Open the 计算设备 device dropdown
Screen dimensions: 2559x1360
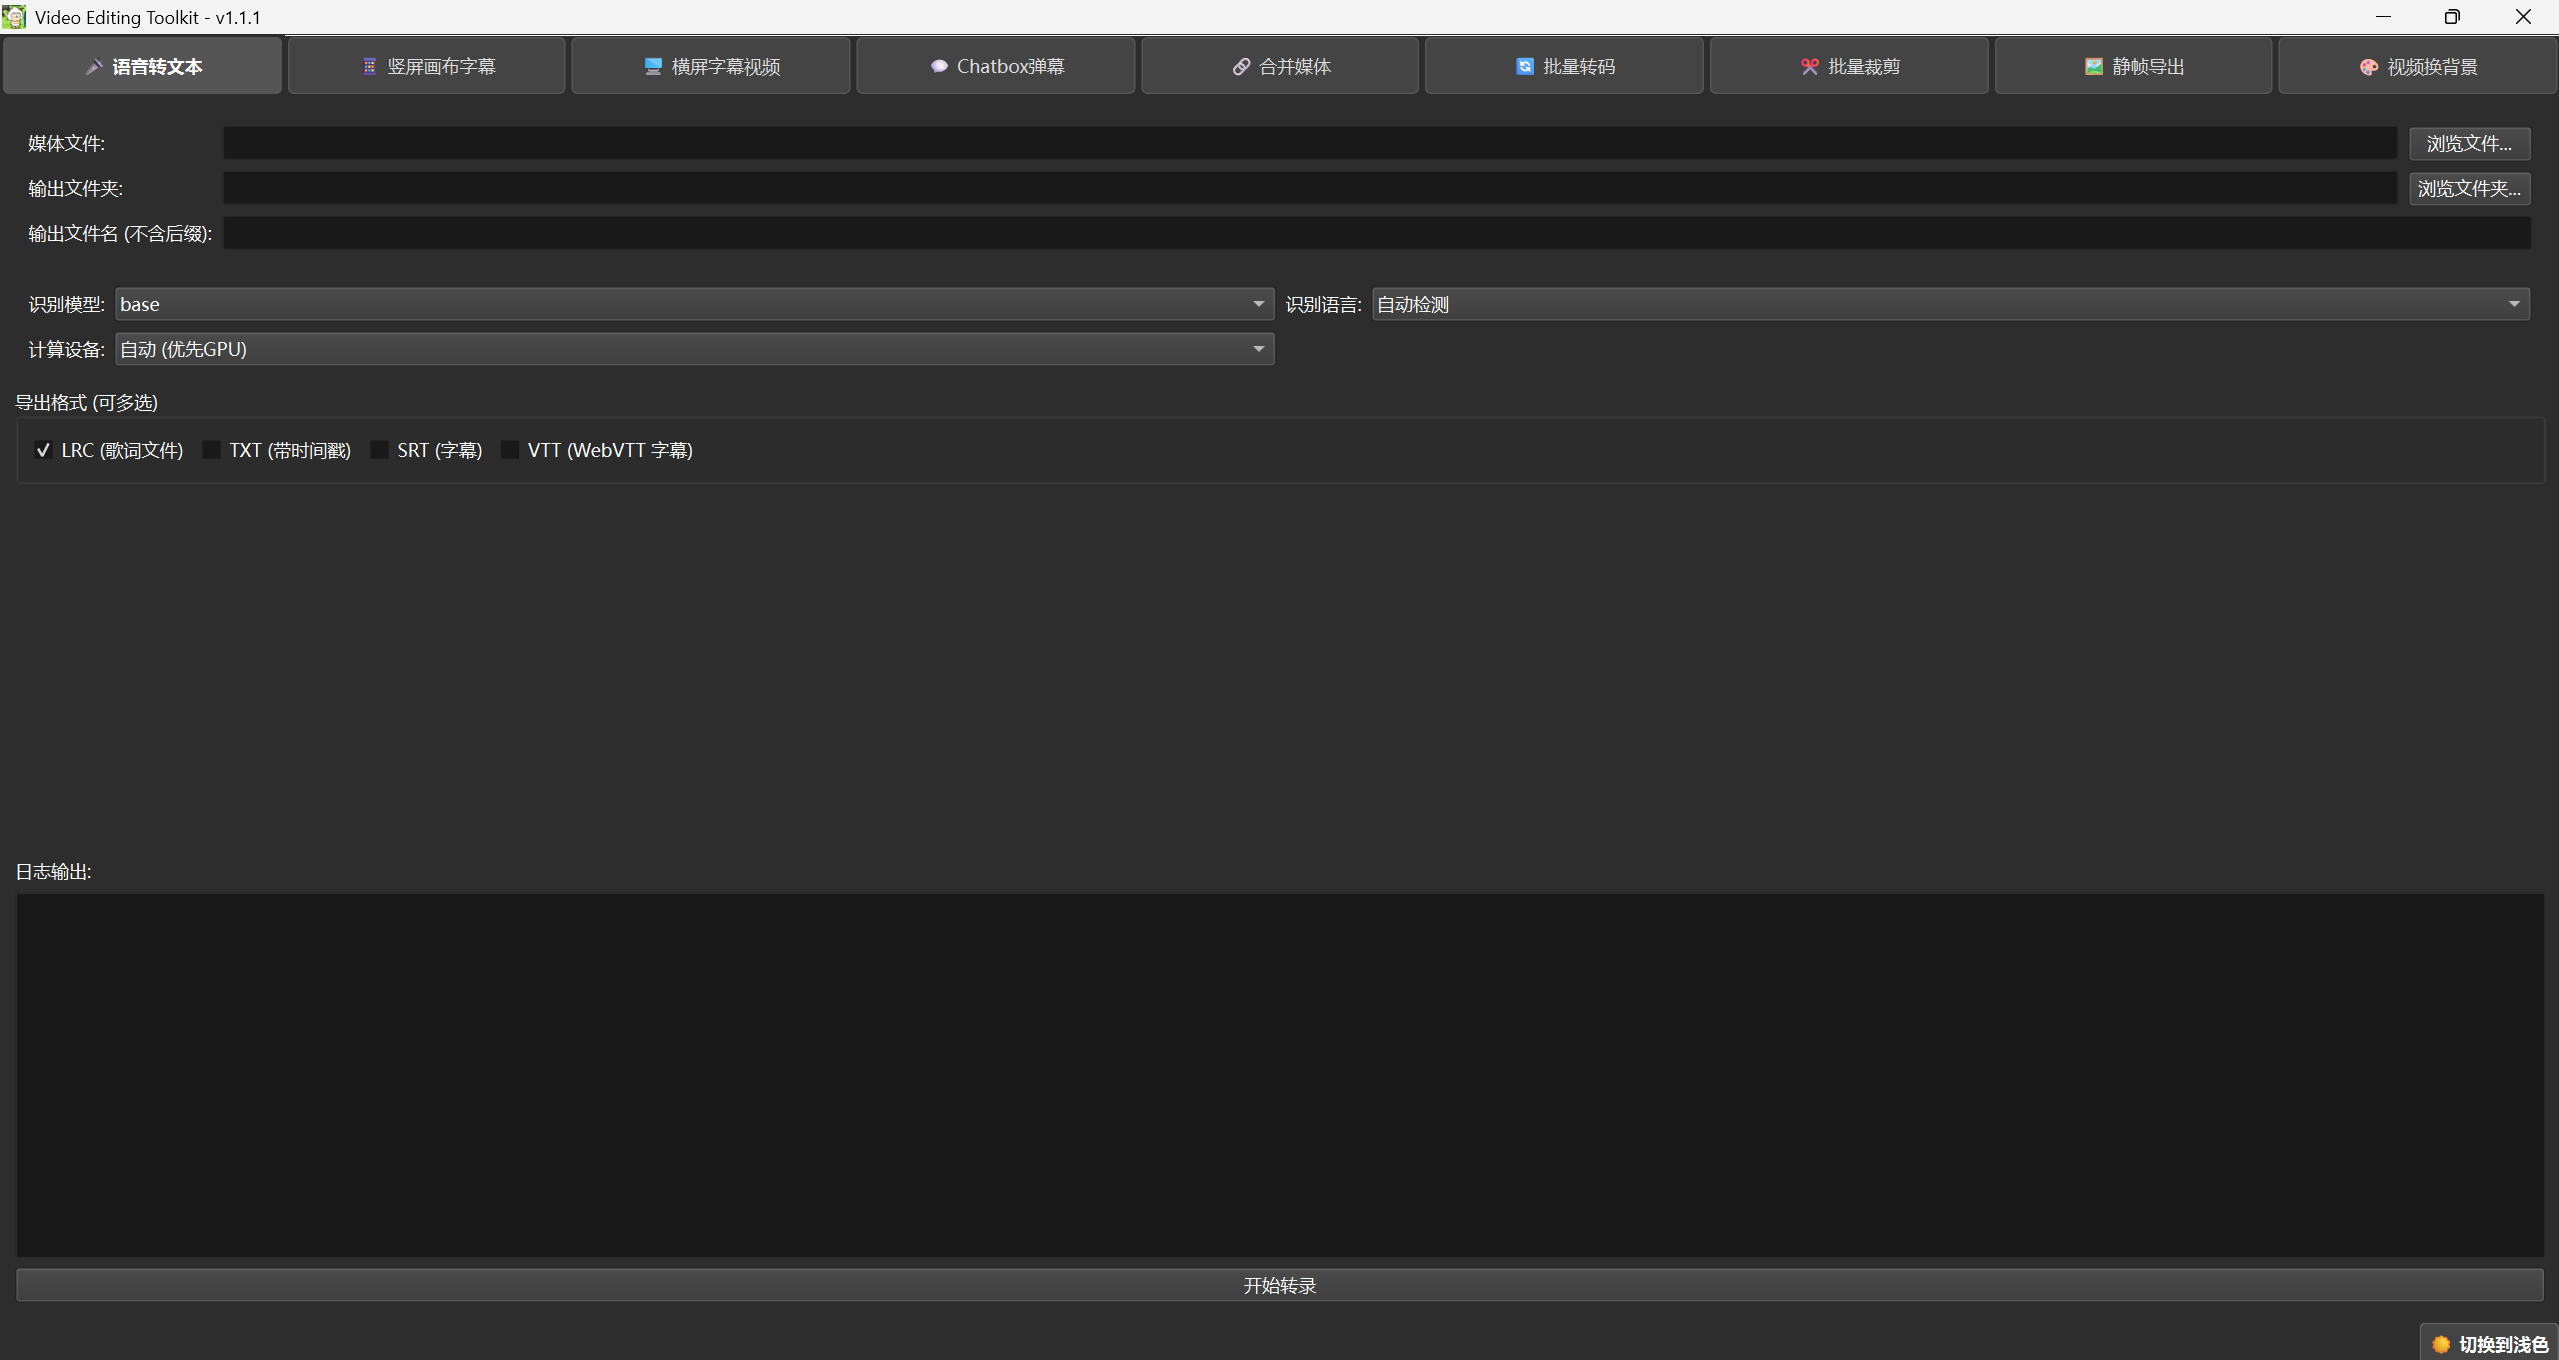pos(694,349)
